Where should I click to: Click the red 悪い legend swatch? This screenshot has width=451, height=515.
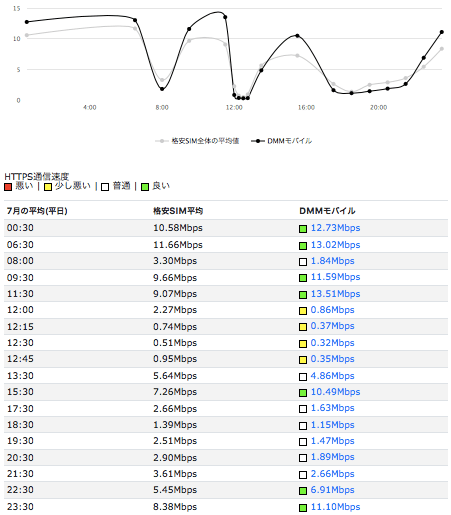8,187
